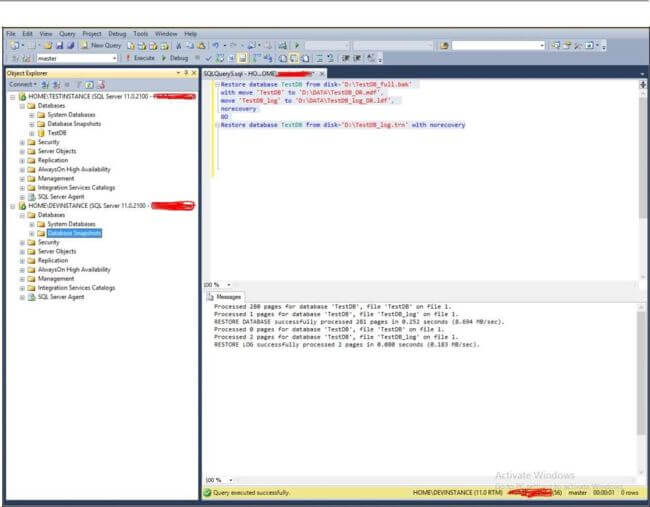Pin or unpin the Object Explorer panel
Image resolution: width=650 pixels, height=507 pixels.
(186, 73)
